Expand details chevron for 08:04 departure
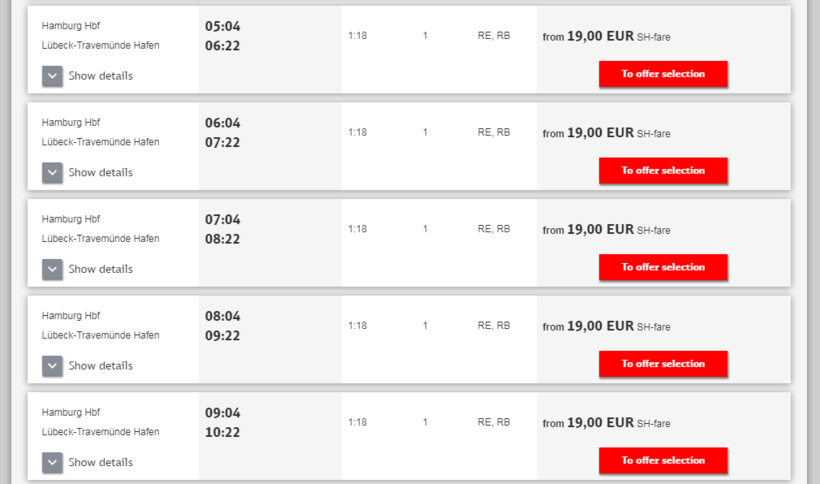Screen dimensions: 820x484 click(53, 366)
